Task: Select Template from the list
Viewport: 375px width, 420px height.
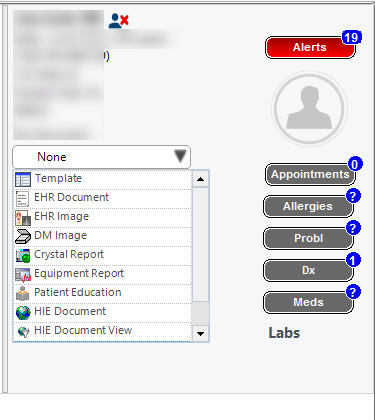Action: click(x=103, y=179)
